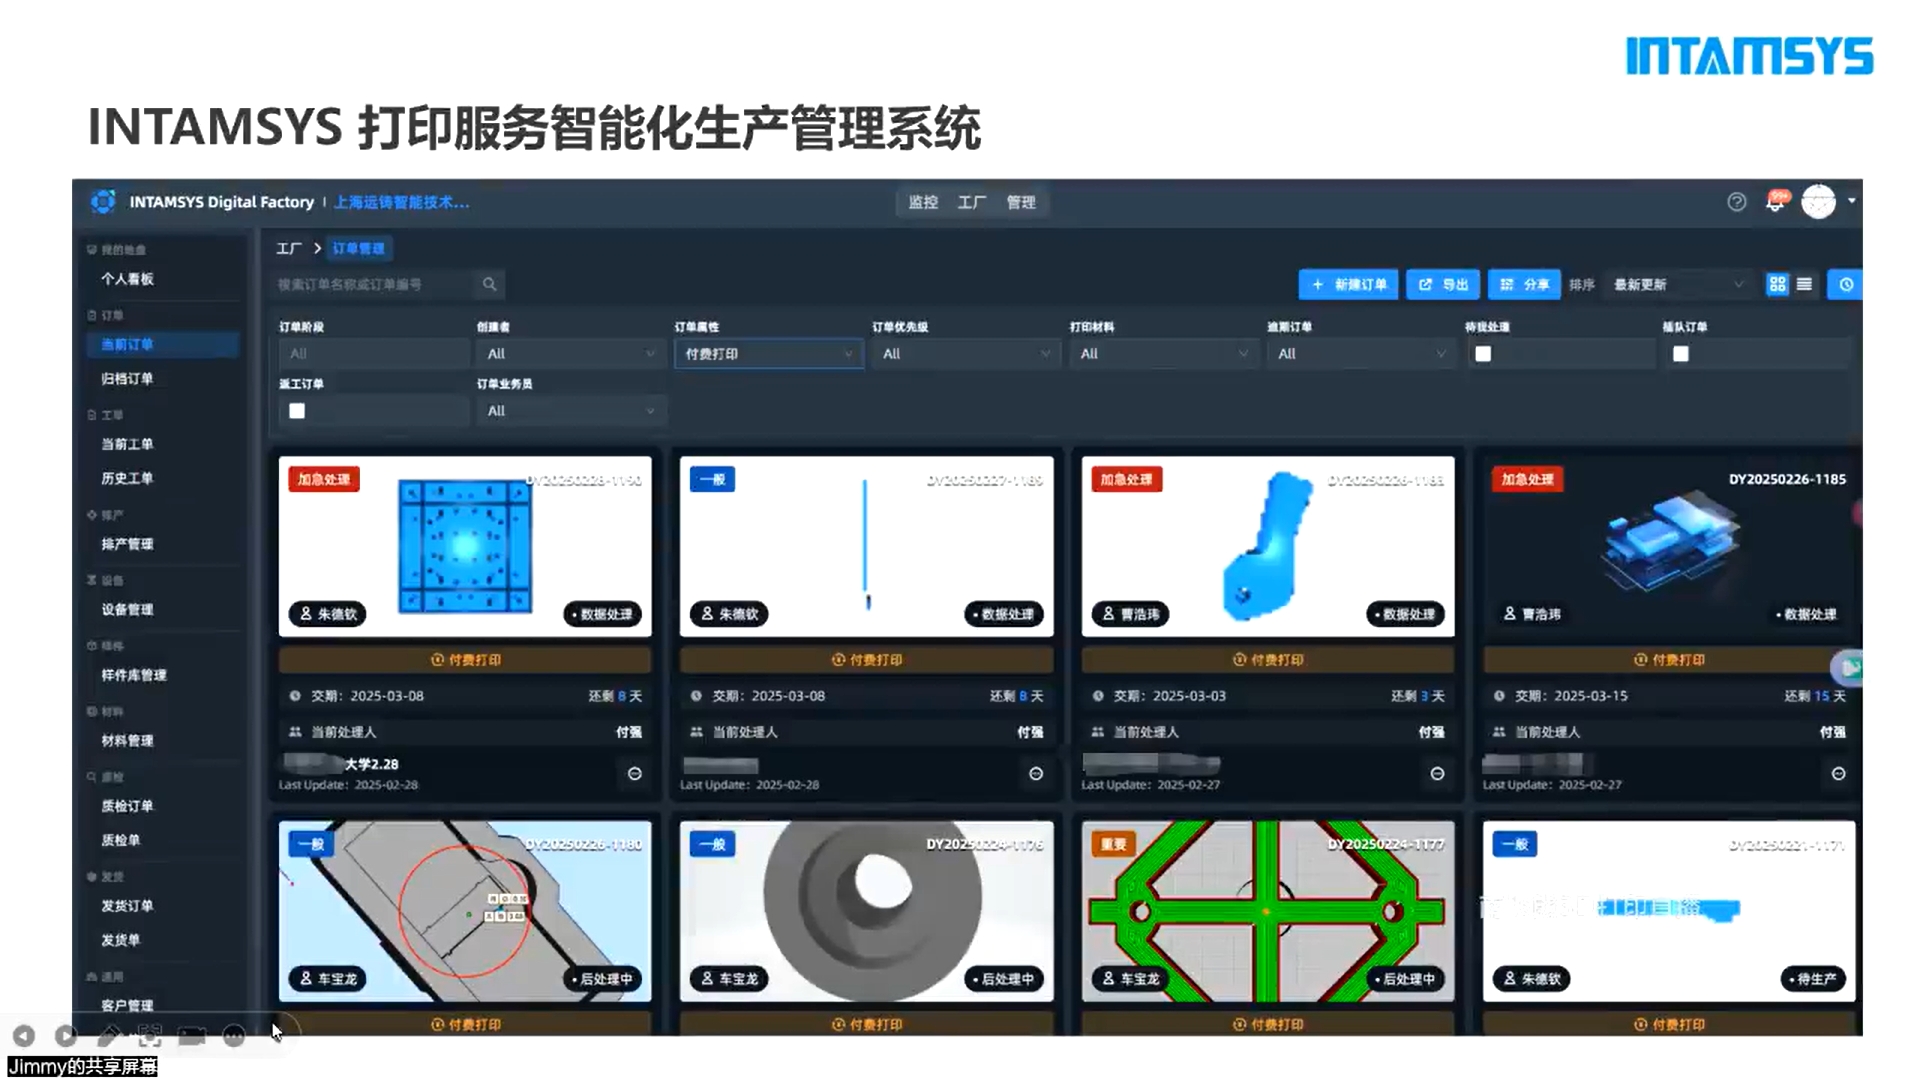
Task: Click the 新建订单 button
Action: (x=1348, y=284)
